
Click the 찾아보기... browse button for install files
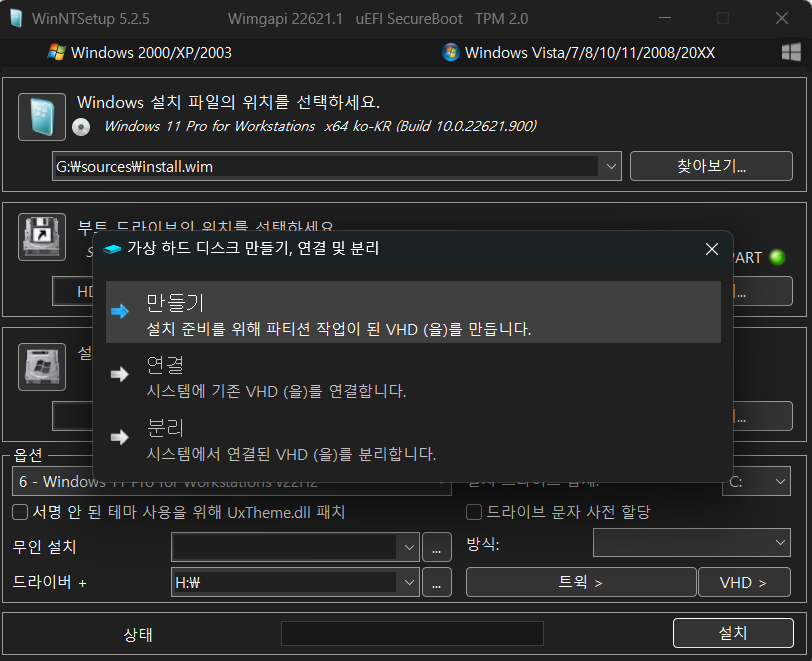point(711,166)
